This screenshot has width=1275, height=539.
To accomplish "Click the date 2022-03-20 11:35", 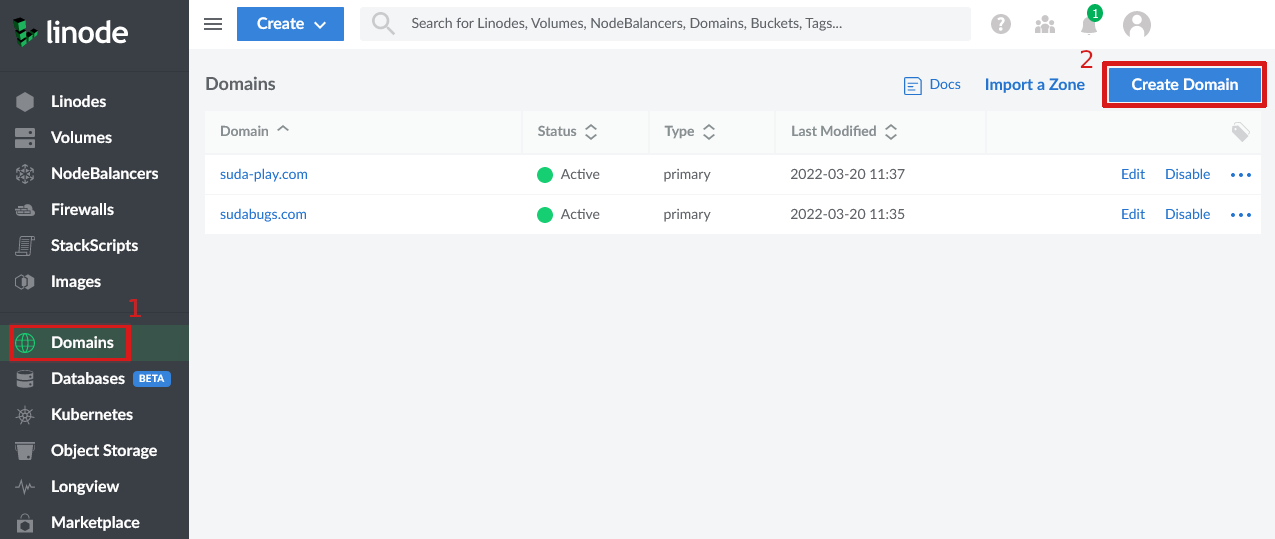I will (x=847, y=214).
